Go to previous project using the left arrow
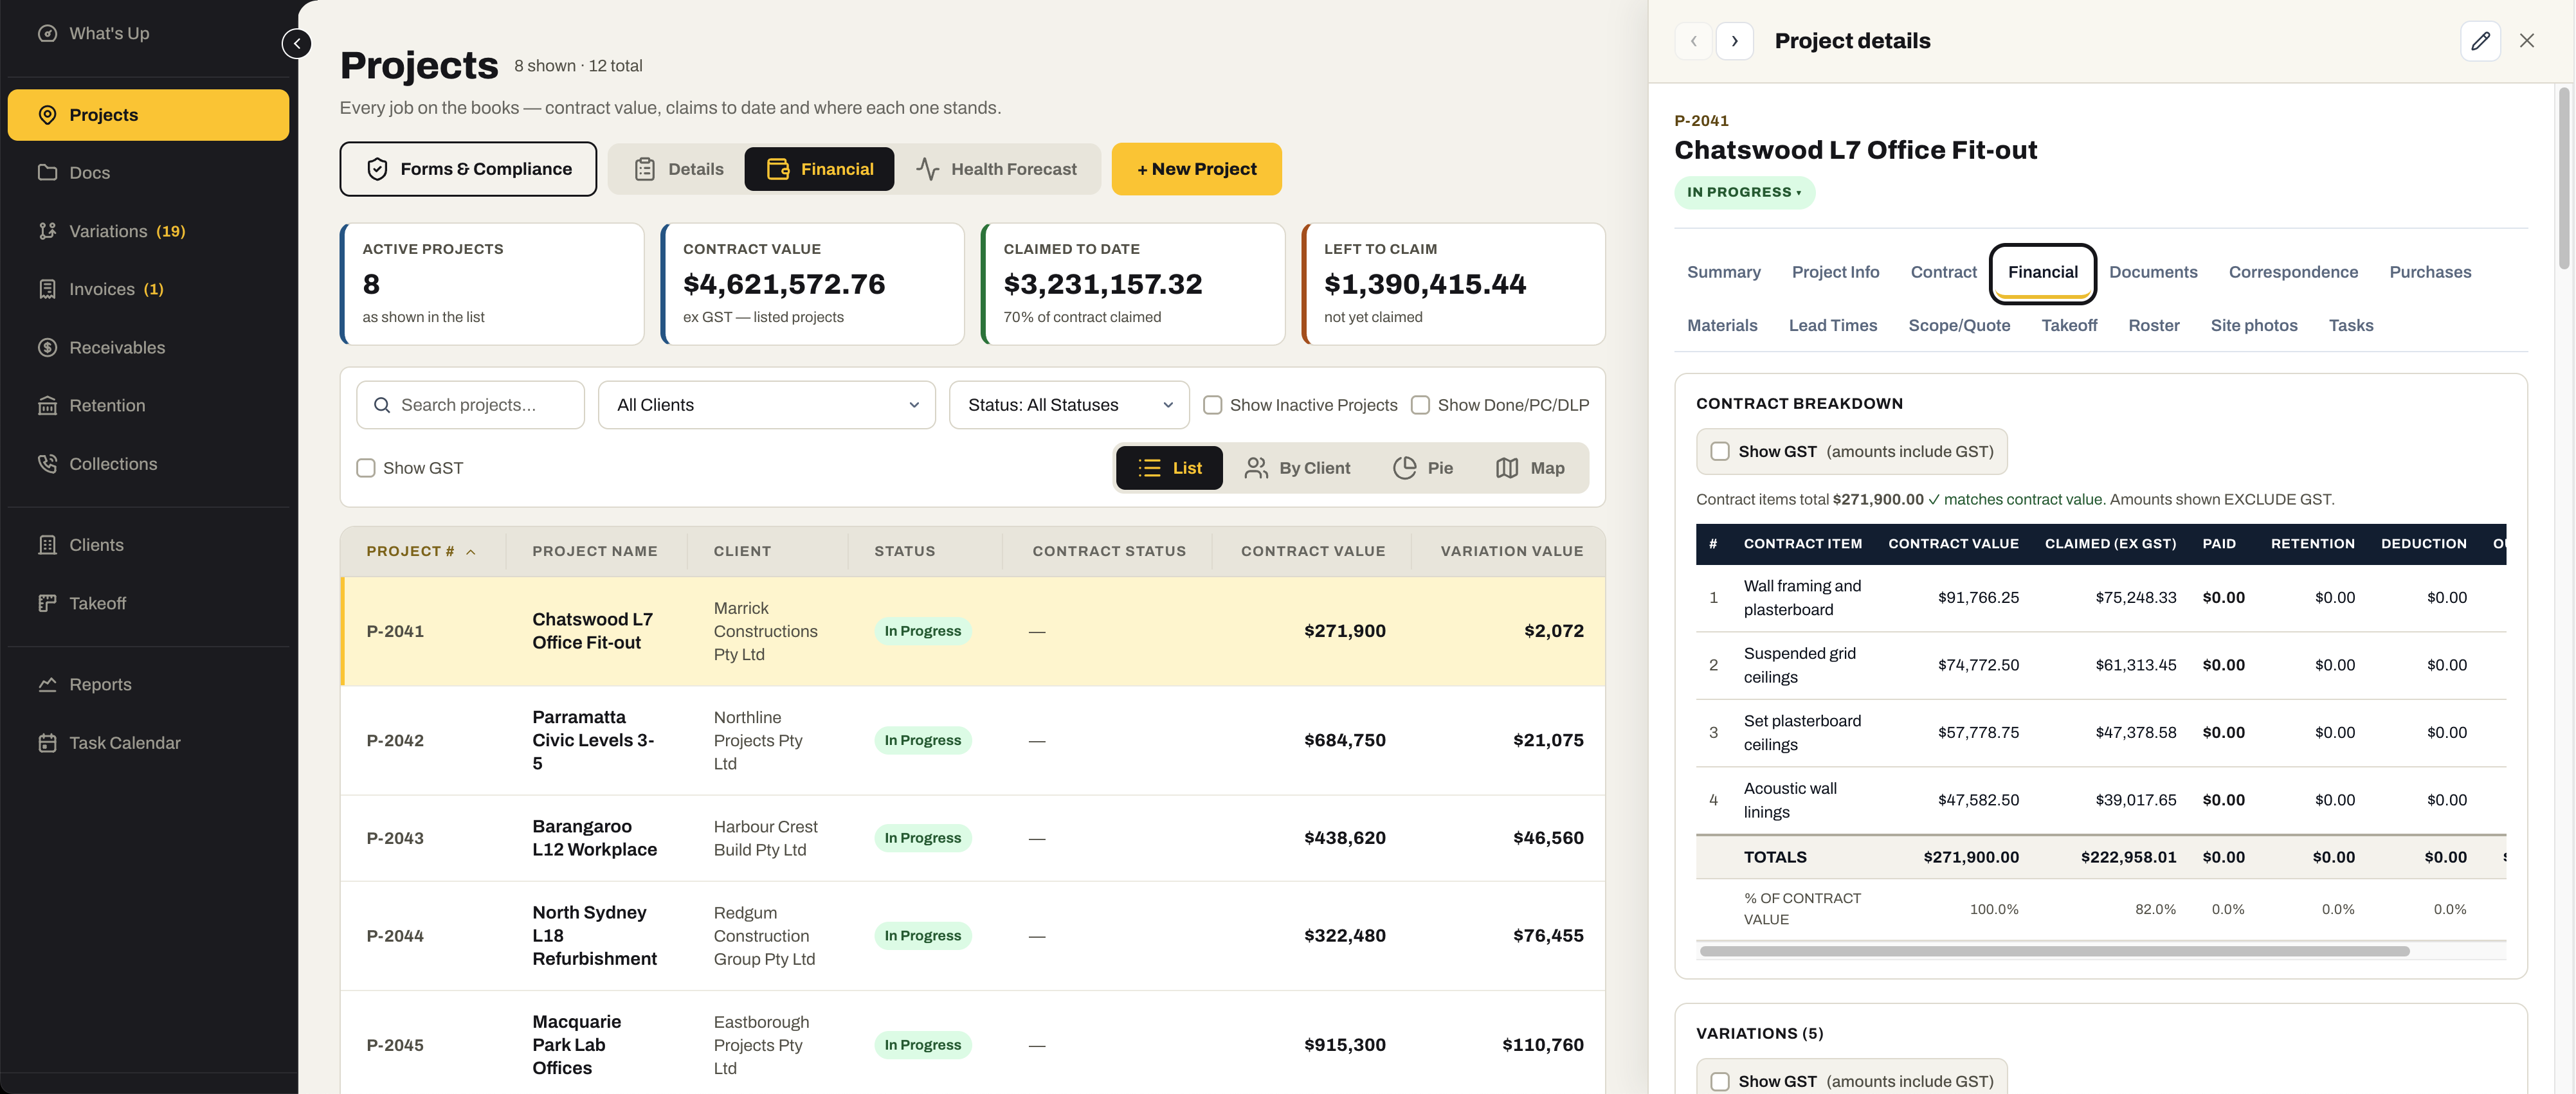The image size is (2576, 1094). click(1693, 41)
